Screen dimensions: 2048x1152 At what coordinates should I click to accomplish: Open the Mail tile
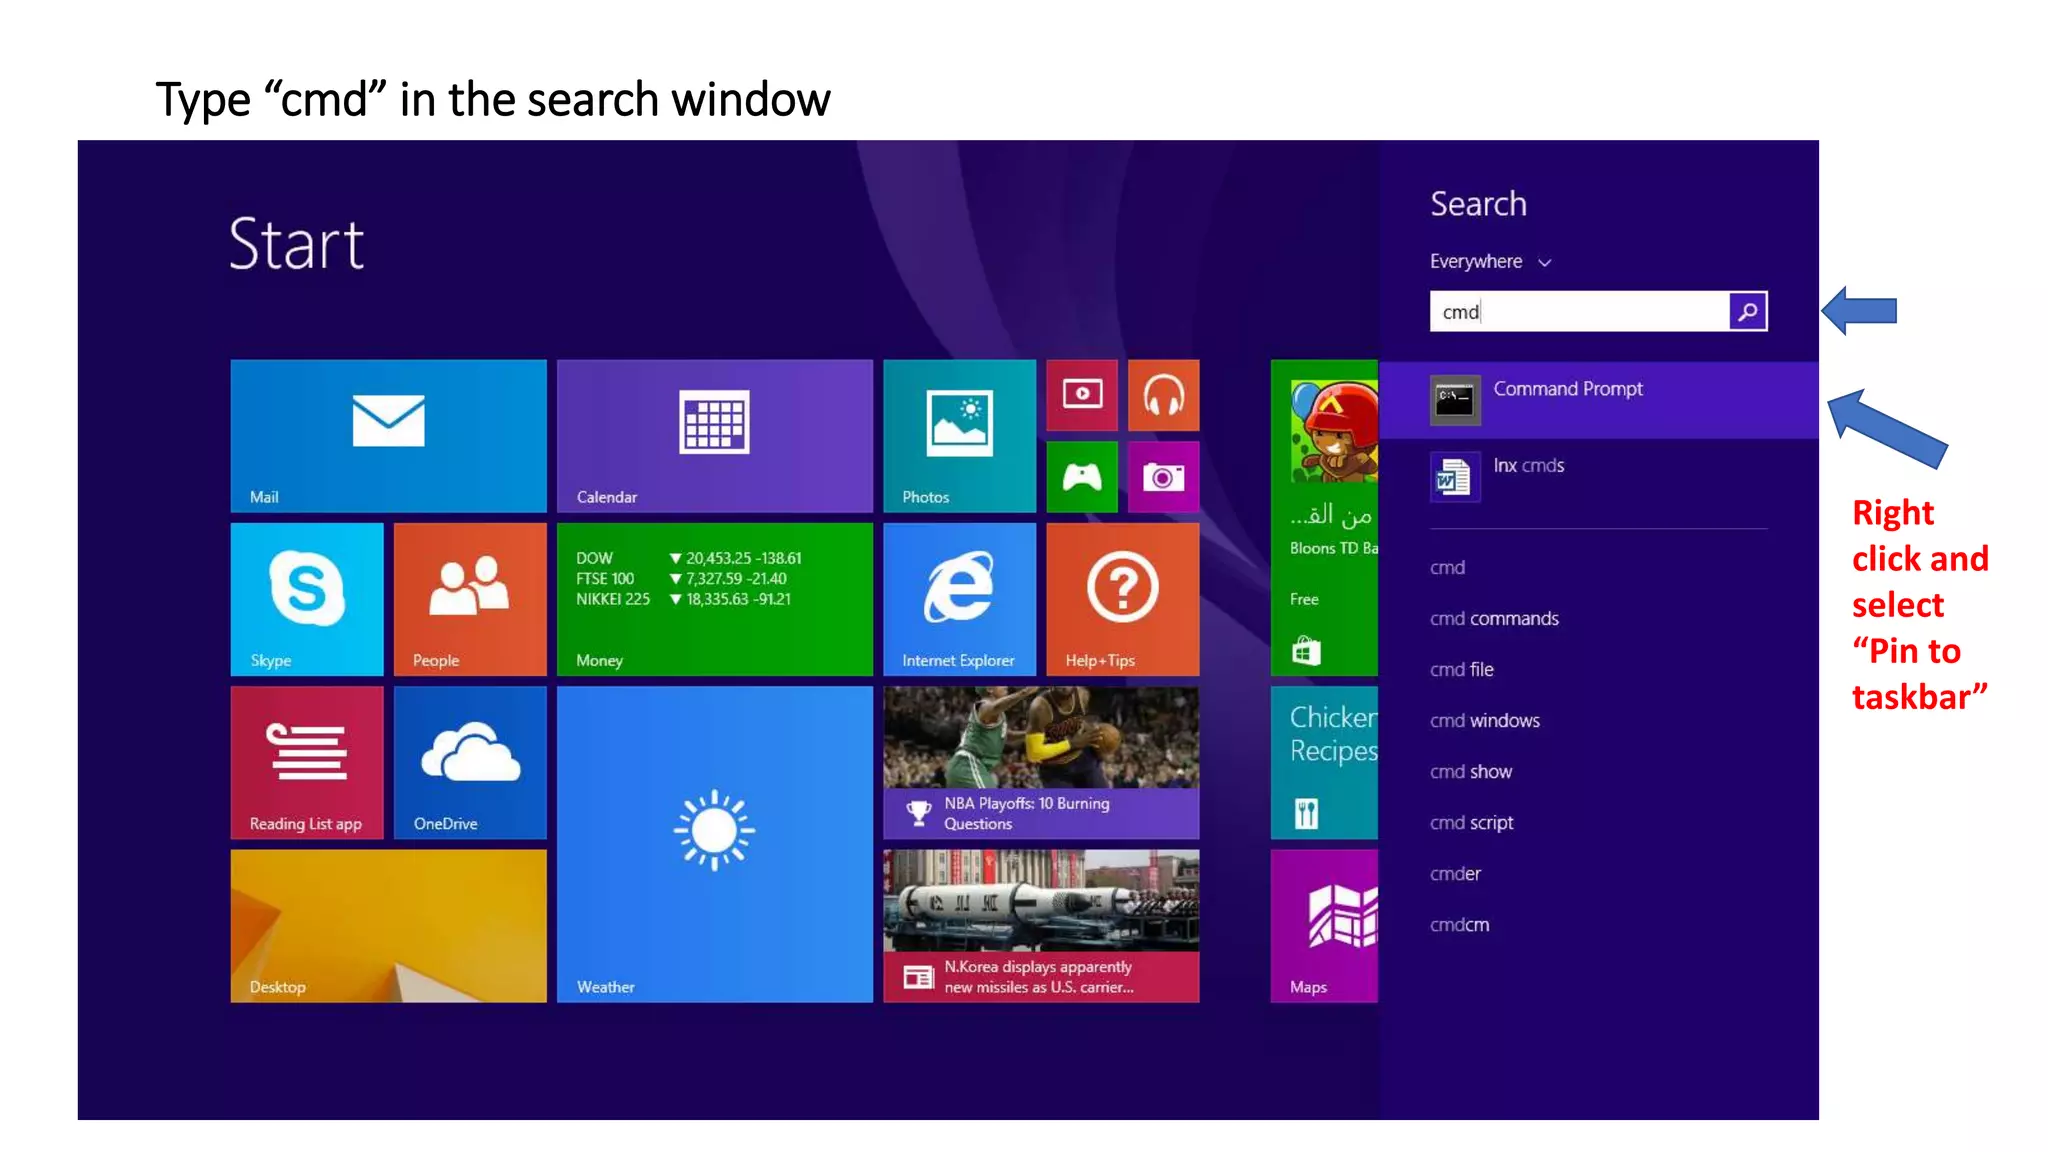(x=388, y=436)
